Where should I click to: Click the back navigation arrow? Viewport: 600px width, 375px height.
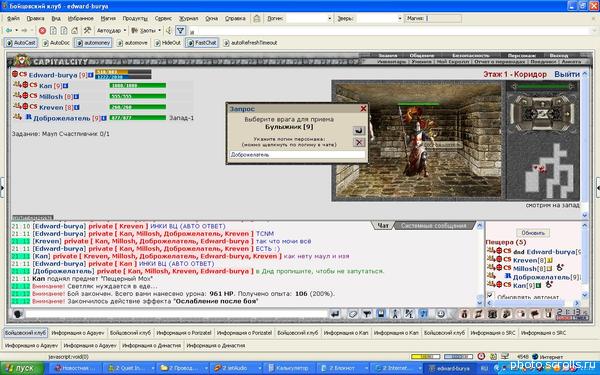8,31
